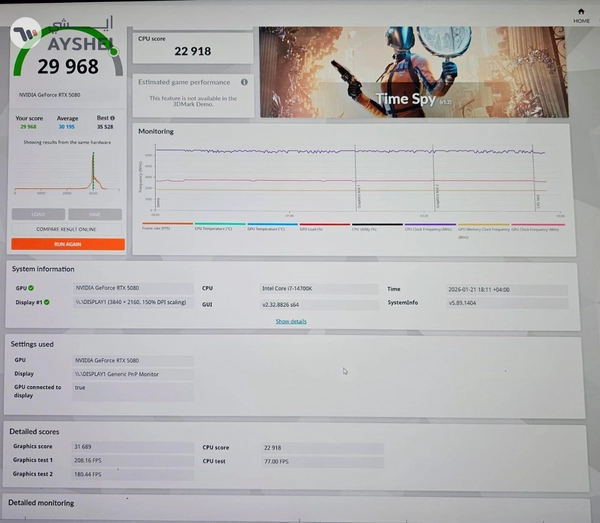Click the Monitoring panel heading
Screen dimensions: 600x523
click(156, 131)
